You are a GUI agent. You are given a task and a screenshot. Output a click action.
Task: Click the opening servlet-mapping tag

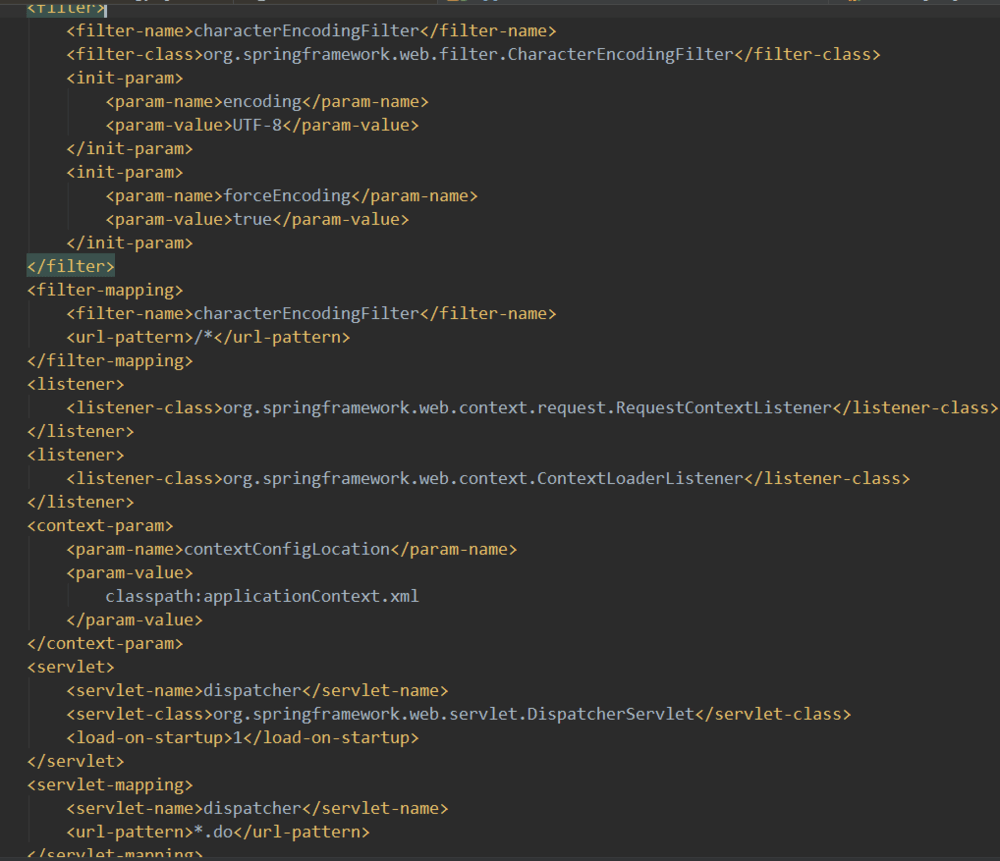click(x=110, y=785)
